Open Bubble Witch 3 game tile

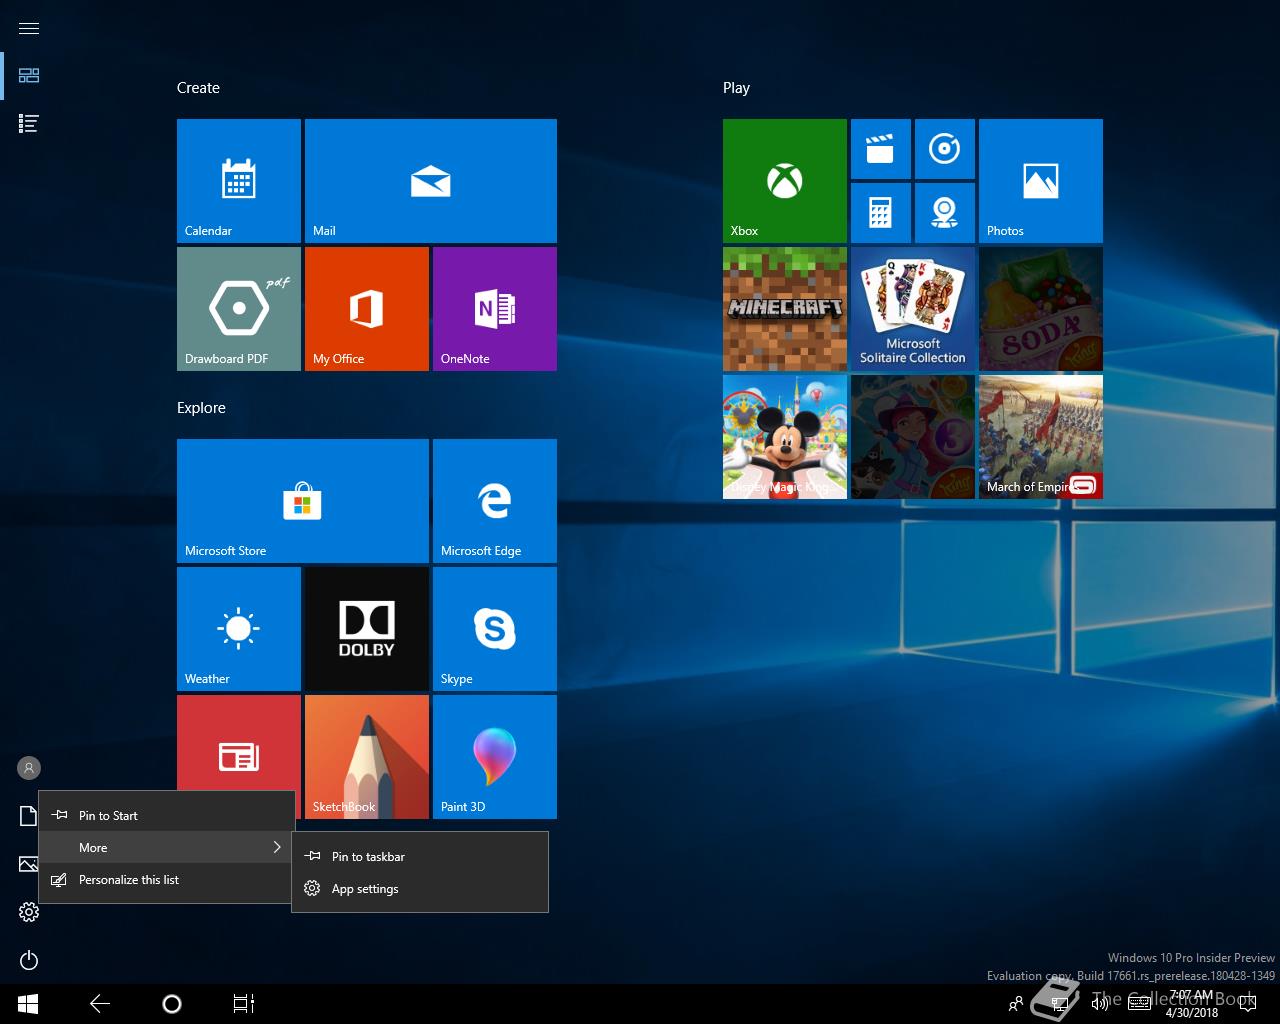[913, 437]
